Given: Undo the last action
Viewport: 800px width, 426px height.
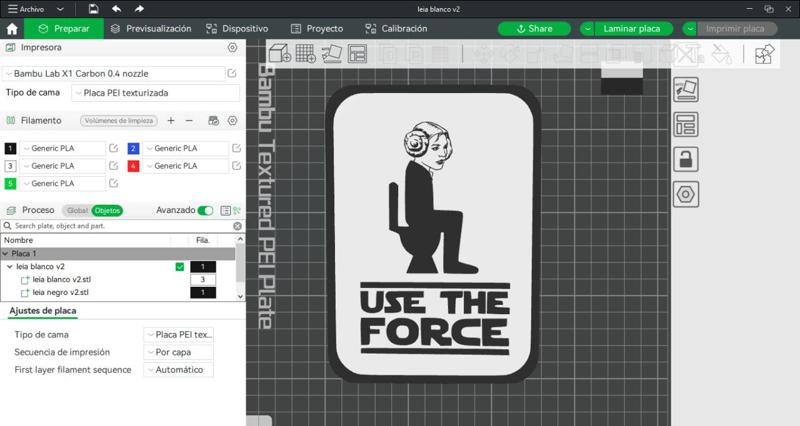Looking at the screenshot, I should (x=116, y=9).
